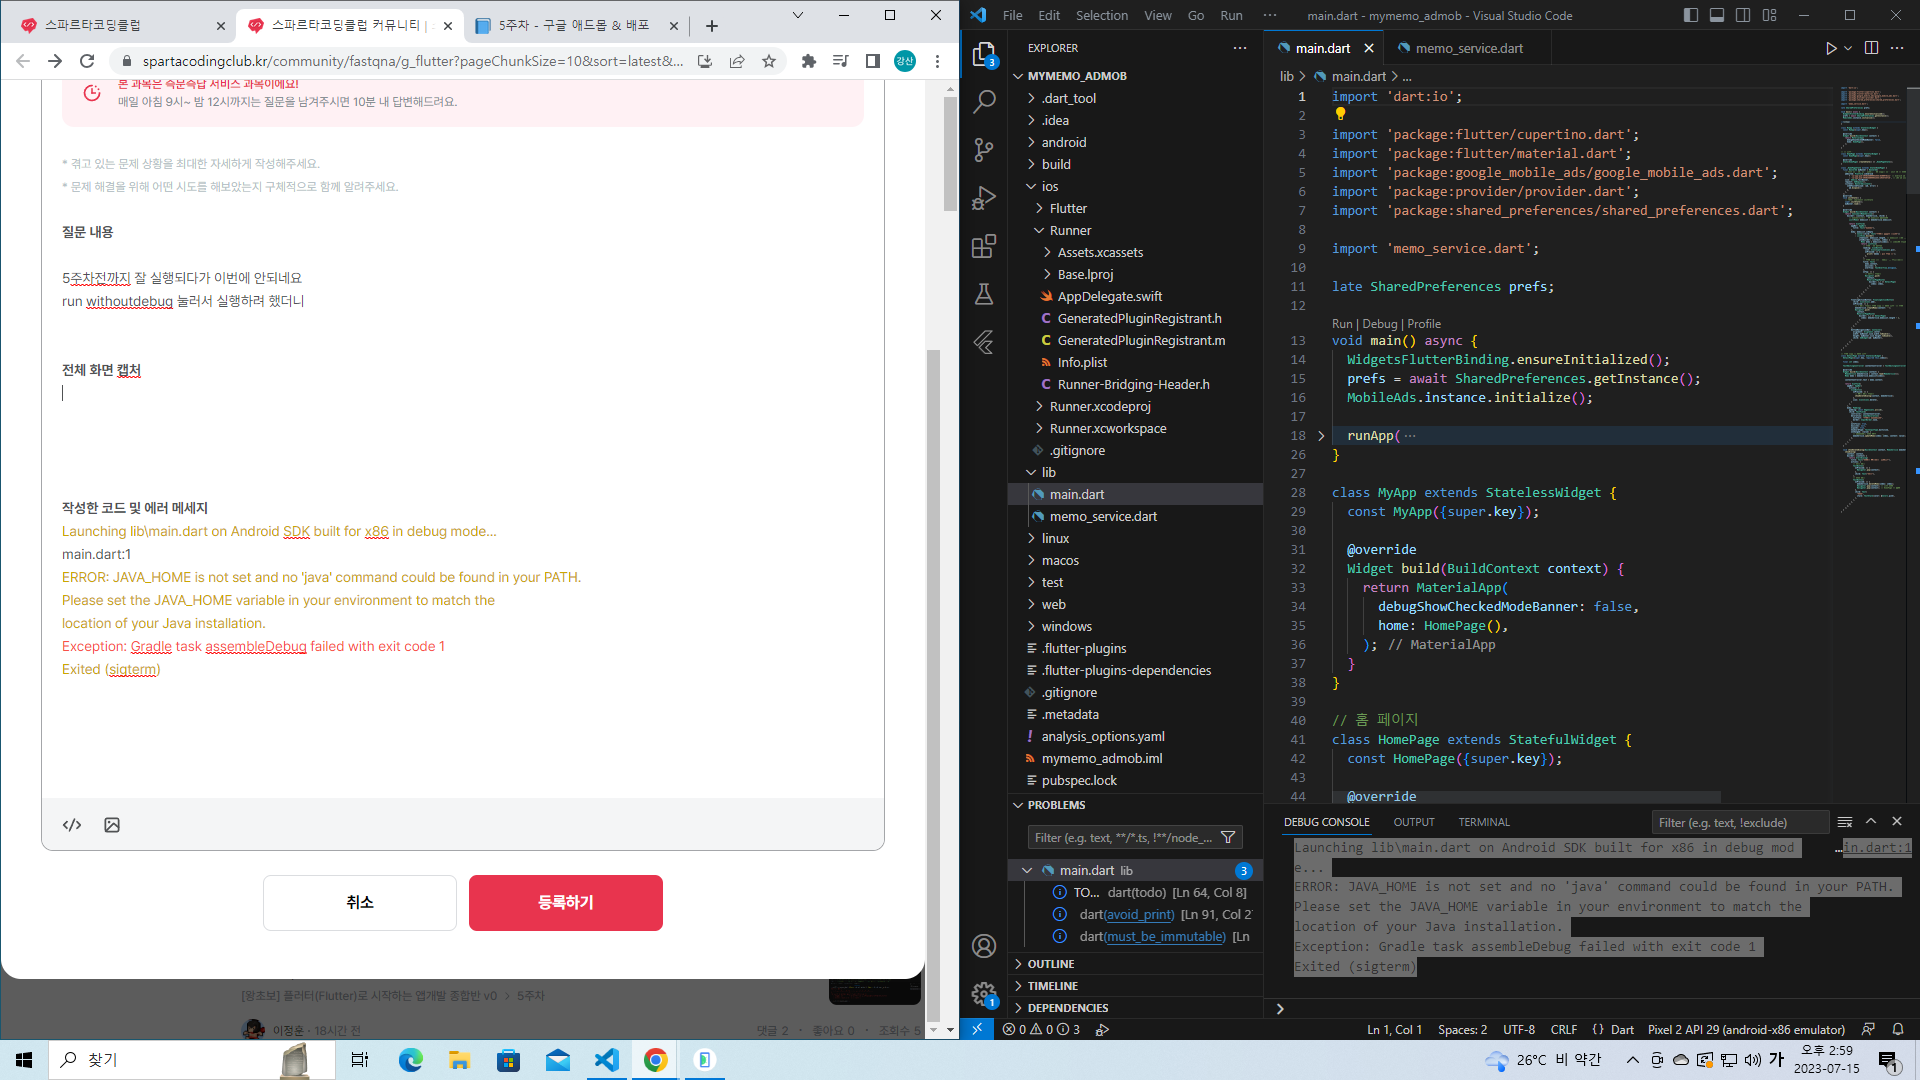Close the bottom debug console panel

(x=1897, y=822)
